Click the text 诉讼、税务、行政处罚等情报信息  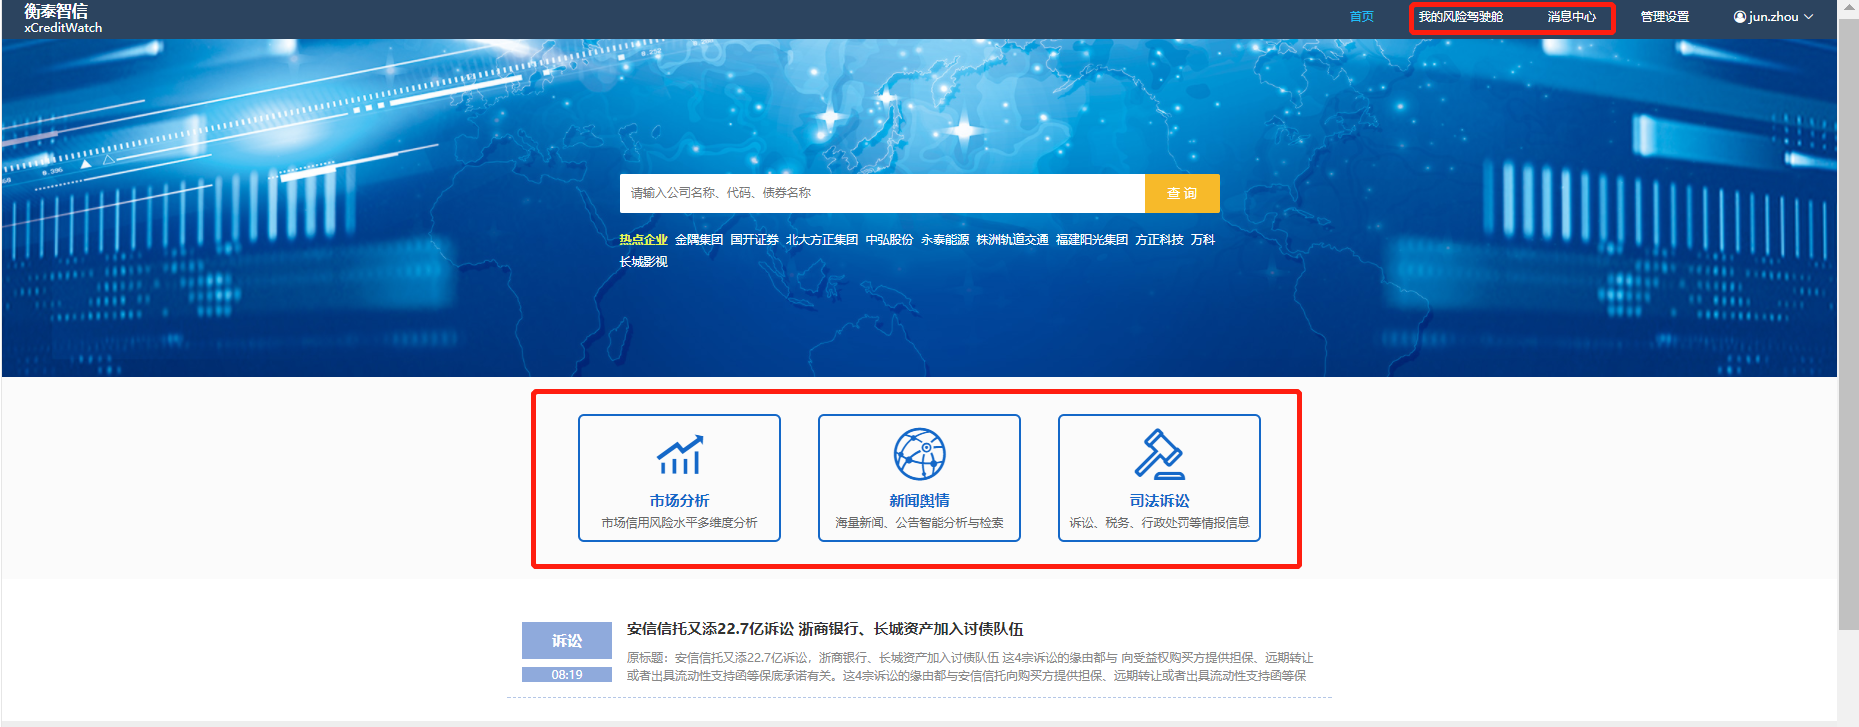pyautogui.click(x=1159, y=523)
